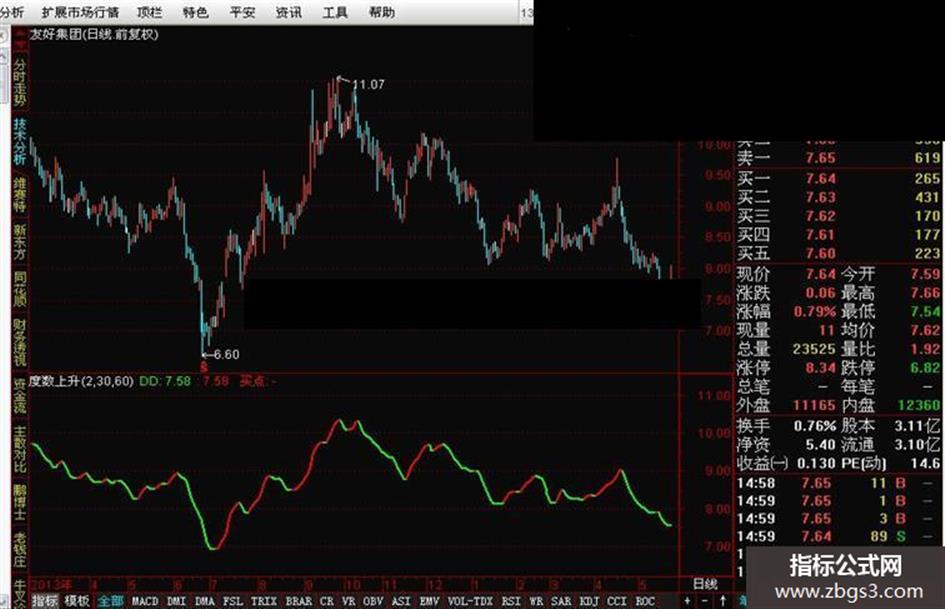Click the 日线 period label
The width and height of the screenshot is (945, 609).
coord(705,583)
